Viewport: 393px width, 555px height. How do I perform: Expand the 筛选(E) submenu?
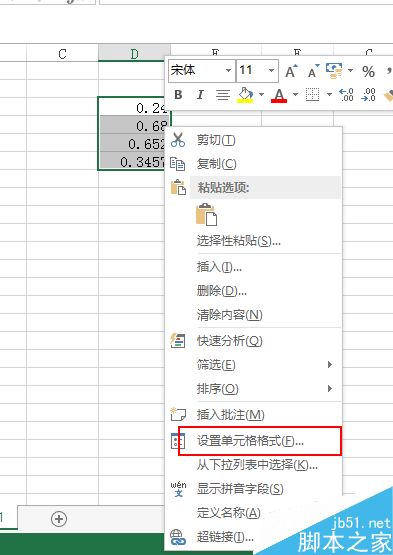point(253,365)
